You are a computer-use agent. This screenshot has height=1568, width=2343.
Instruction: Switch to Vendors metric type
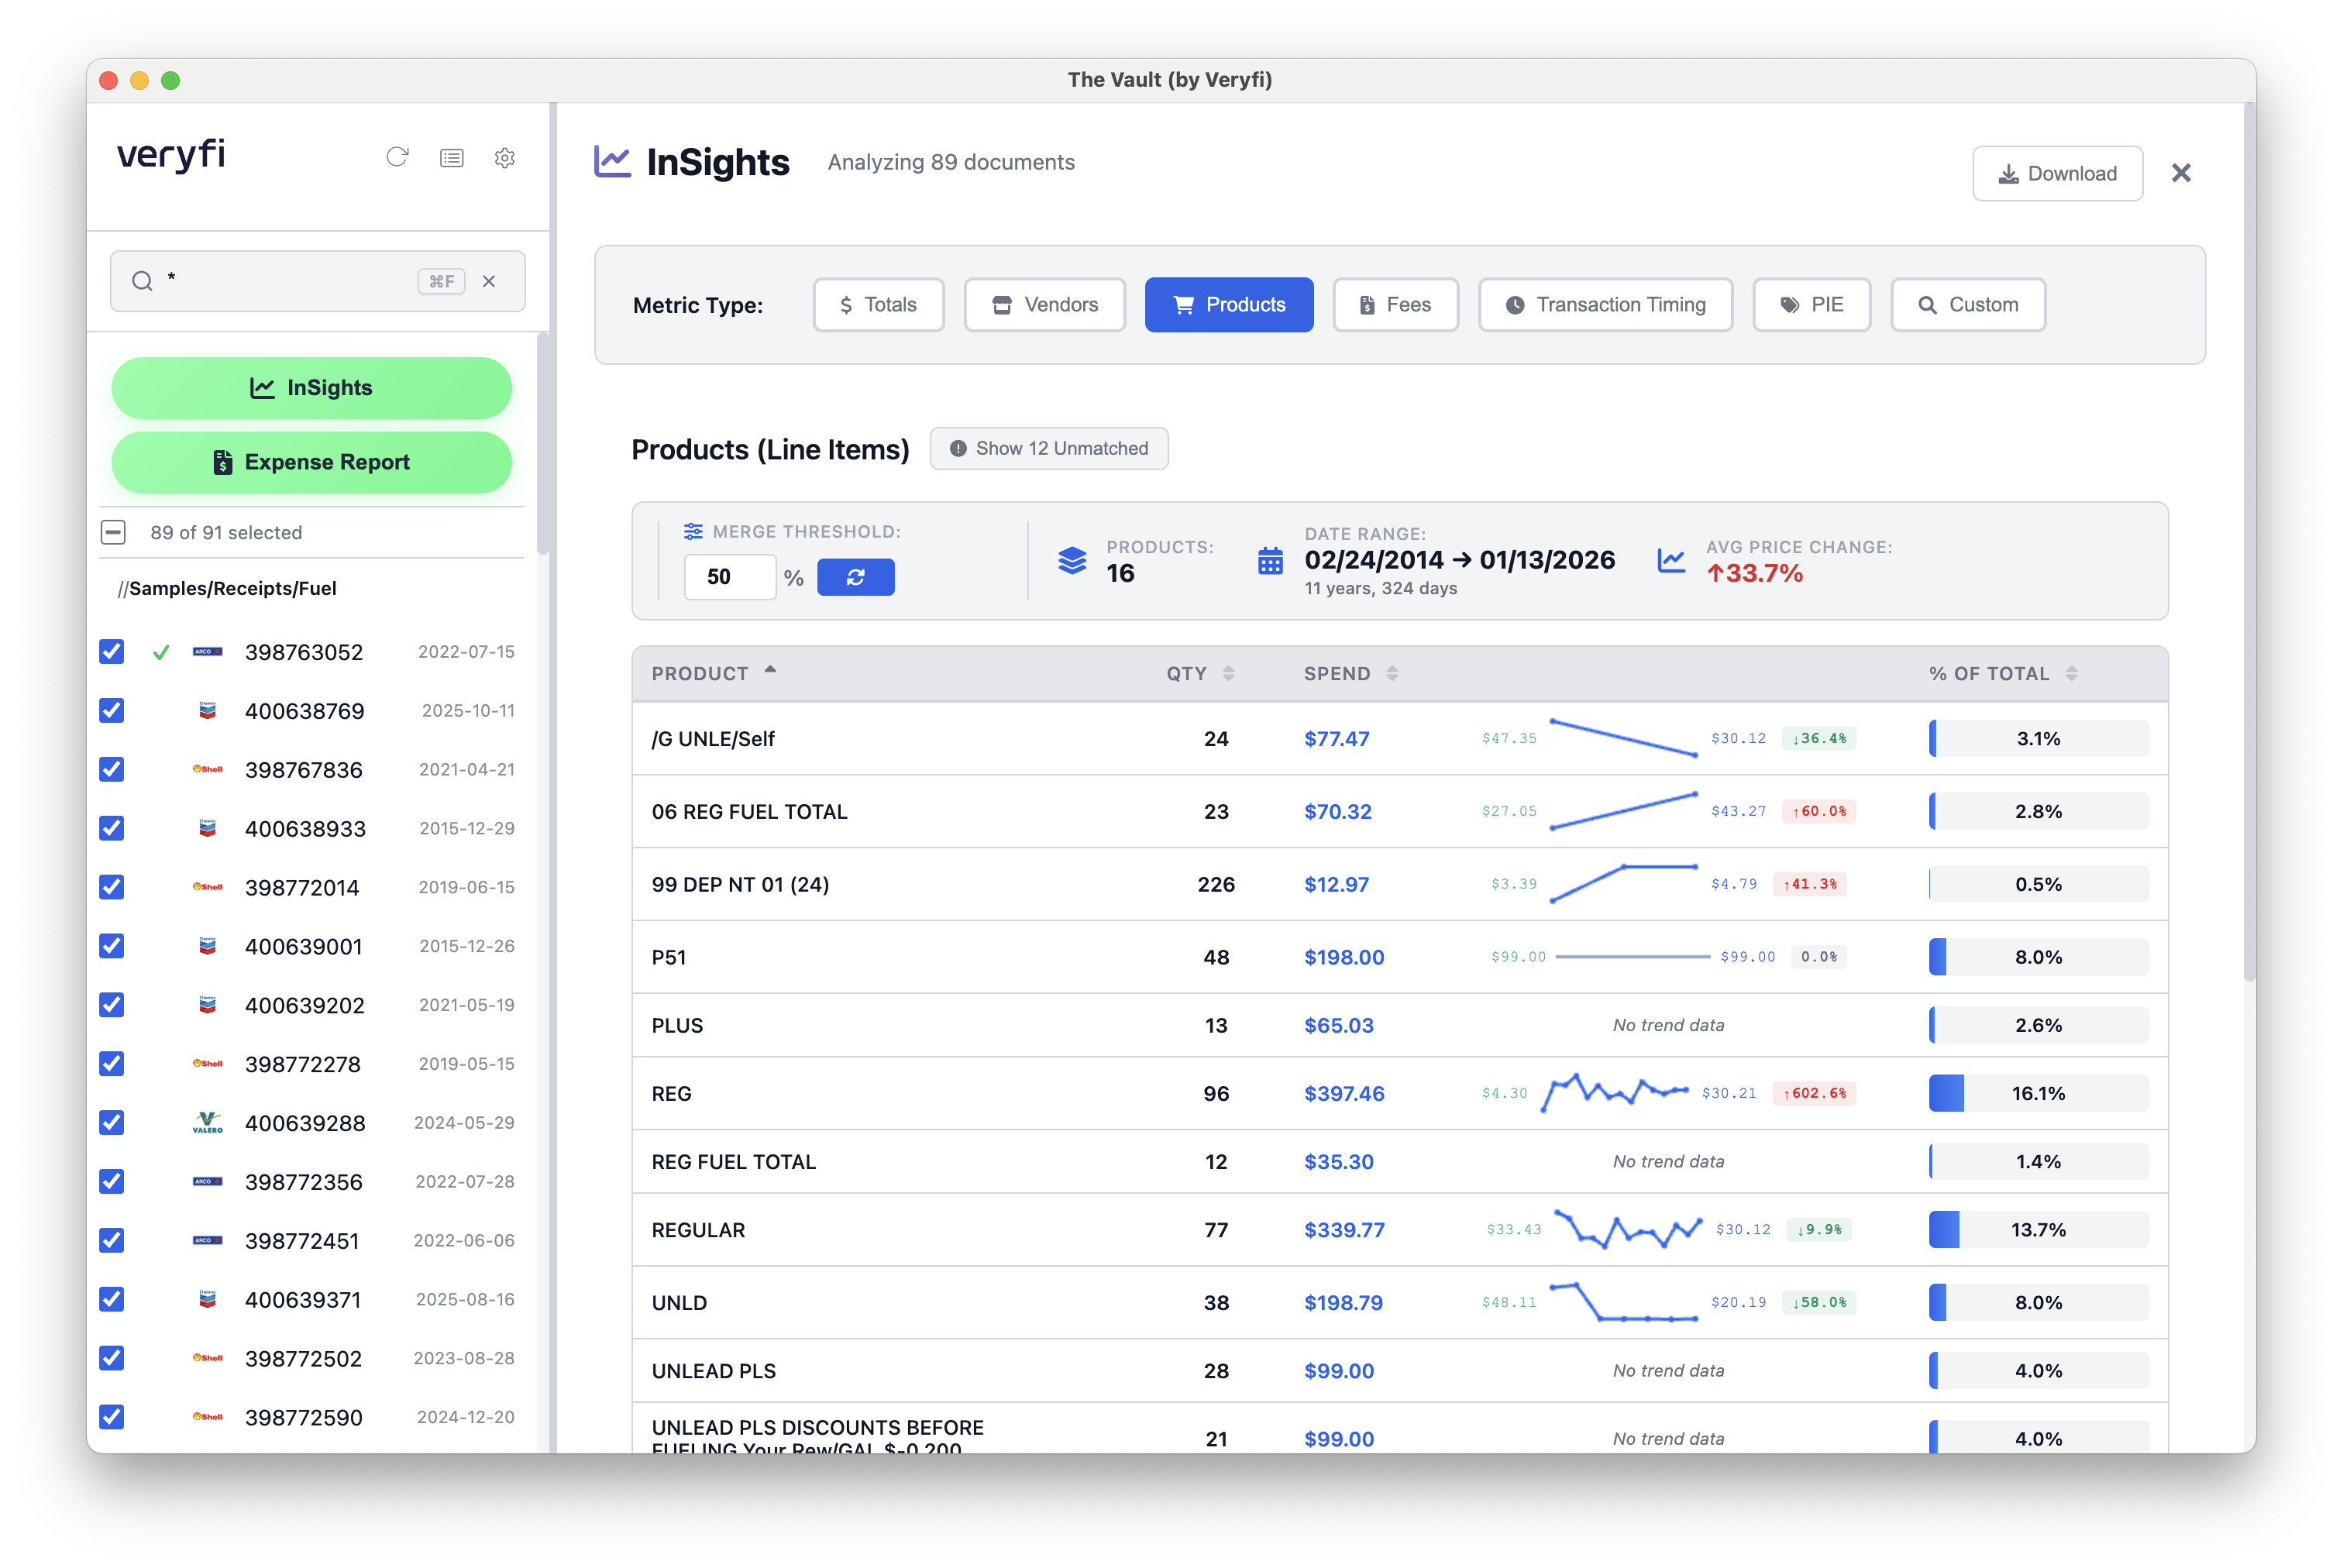click(1044, 305)
